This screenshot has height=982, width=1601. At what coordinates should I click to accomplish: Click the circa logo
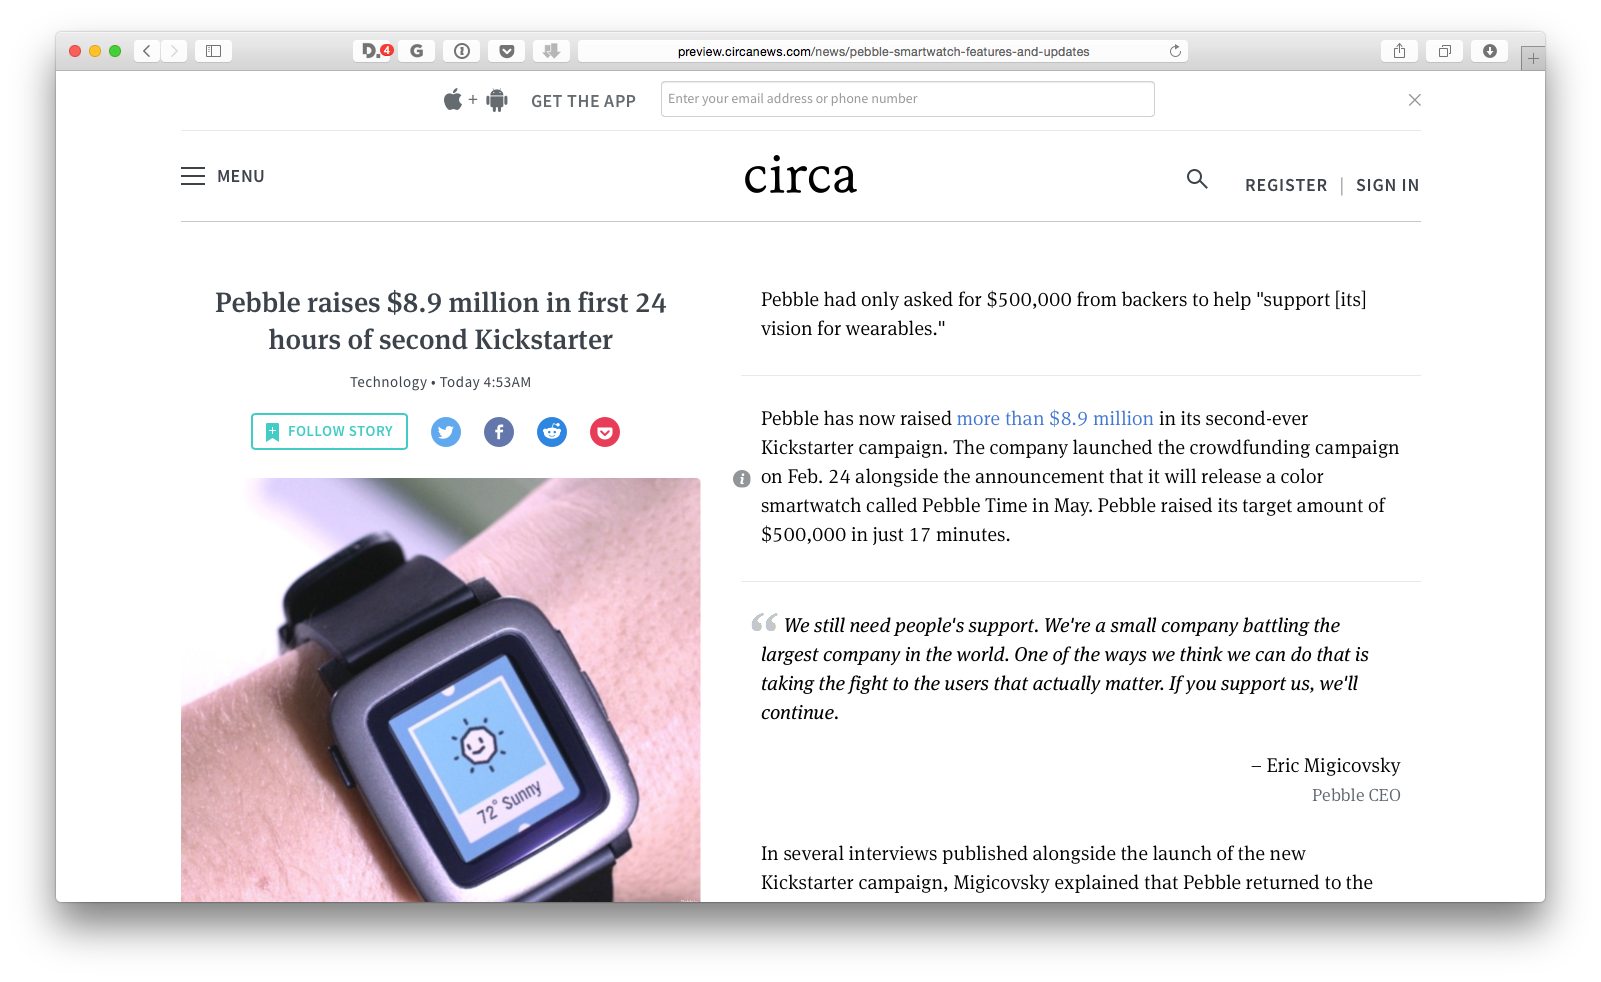tap(800, 176)
